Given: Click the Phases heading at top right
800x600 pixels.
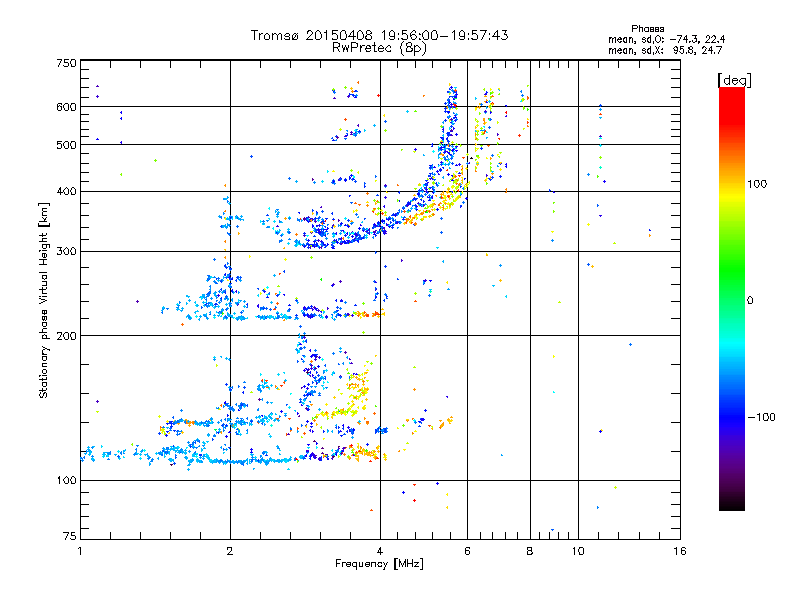Looking at the screenshot, I should tap(647, 29).
